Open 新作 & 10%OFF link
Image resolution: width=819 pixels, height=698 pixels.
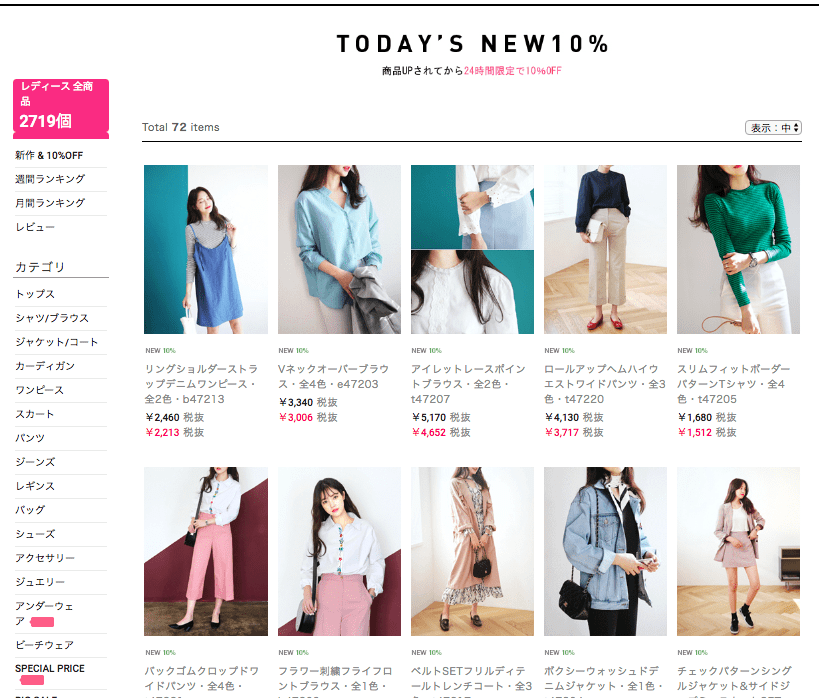49,155
